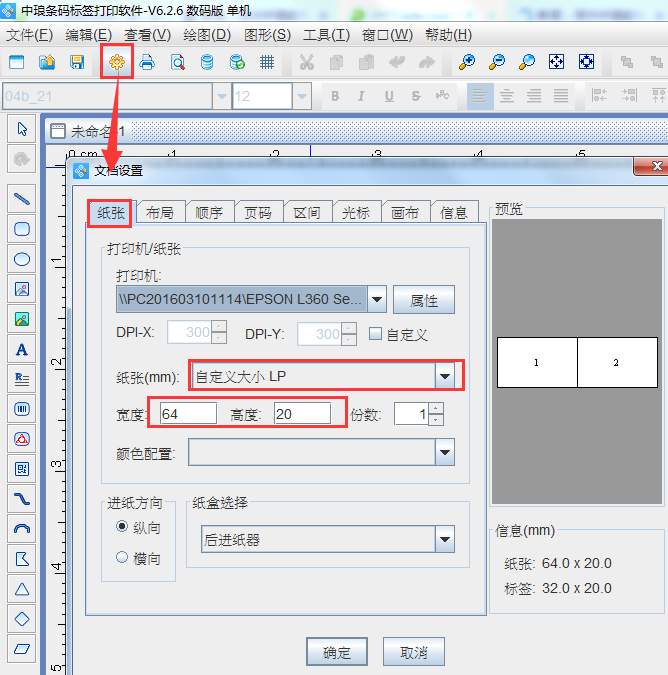Select the line drawing tool
The height and width of the screenshot is (675, 668).
[x=22, y=198]
